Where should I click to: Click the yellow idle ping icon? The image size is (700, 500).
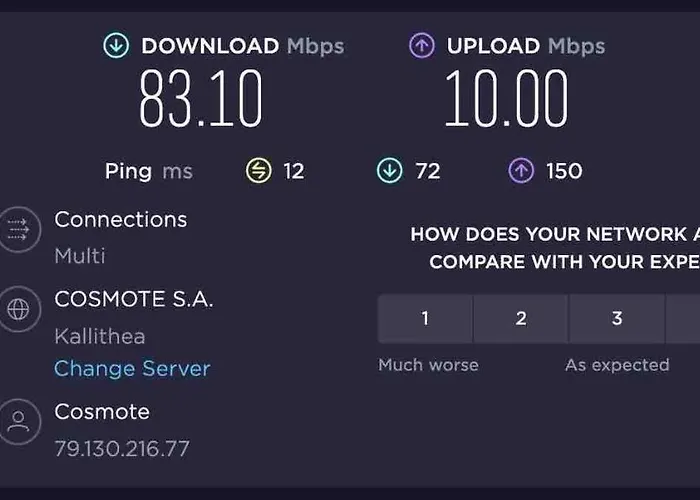click(x=259, y=171)
